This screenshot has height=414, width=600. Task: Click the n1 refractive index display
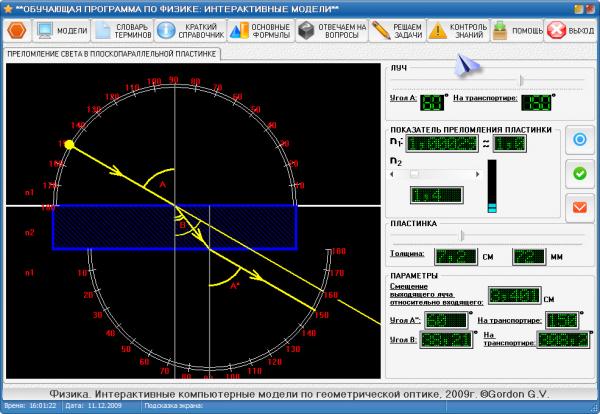442,144
